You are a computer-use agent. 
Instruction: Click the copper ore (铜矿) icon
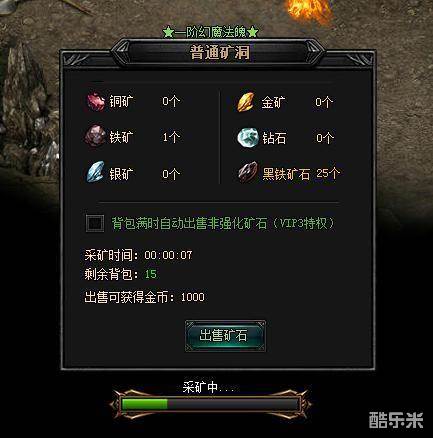pyautogui.click(x=96, y=101)
